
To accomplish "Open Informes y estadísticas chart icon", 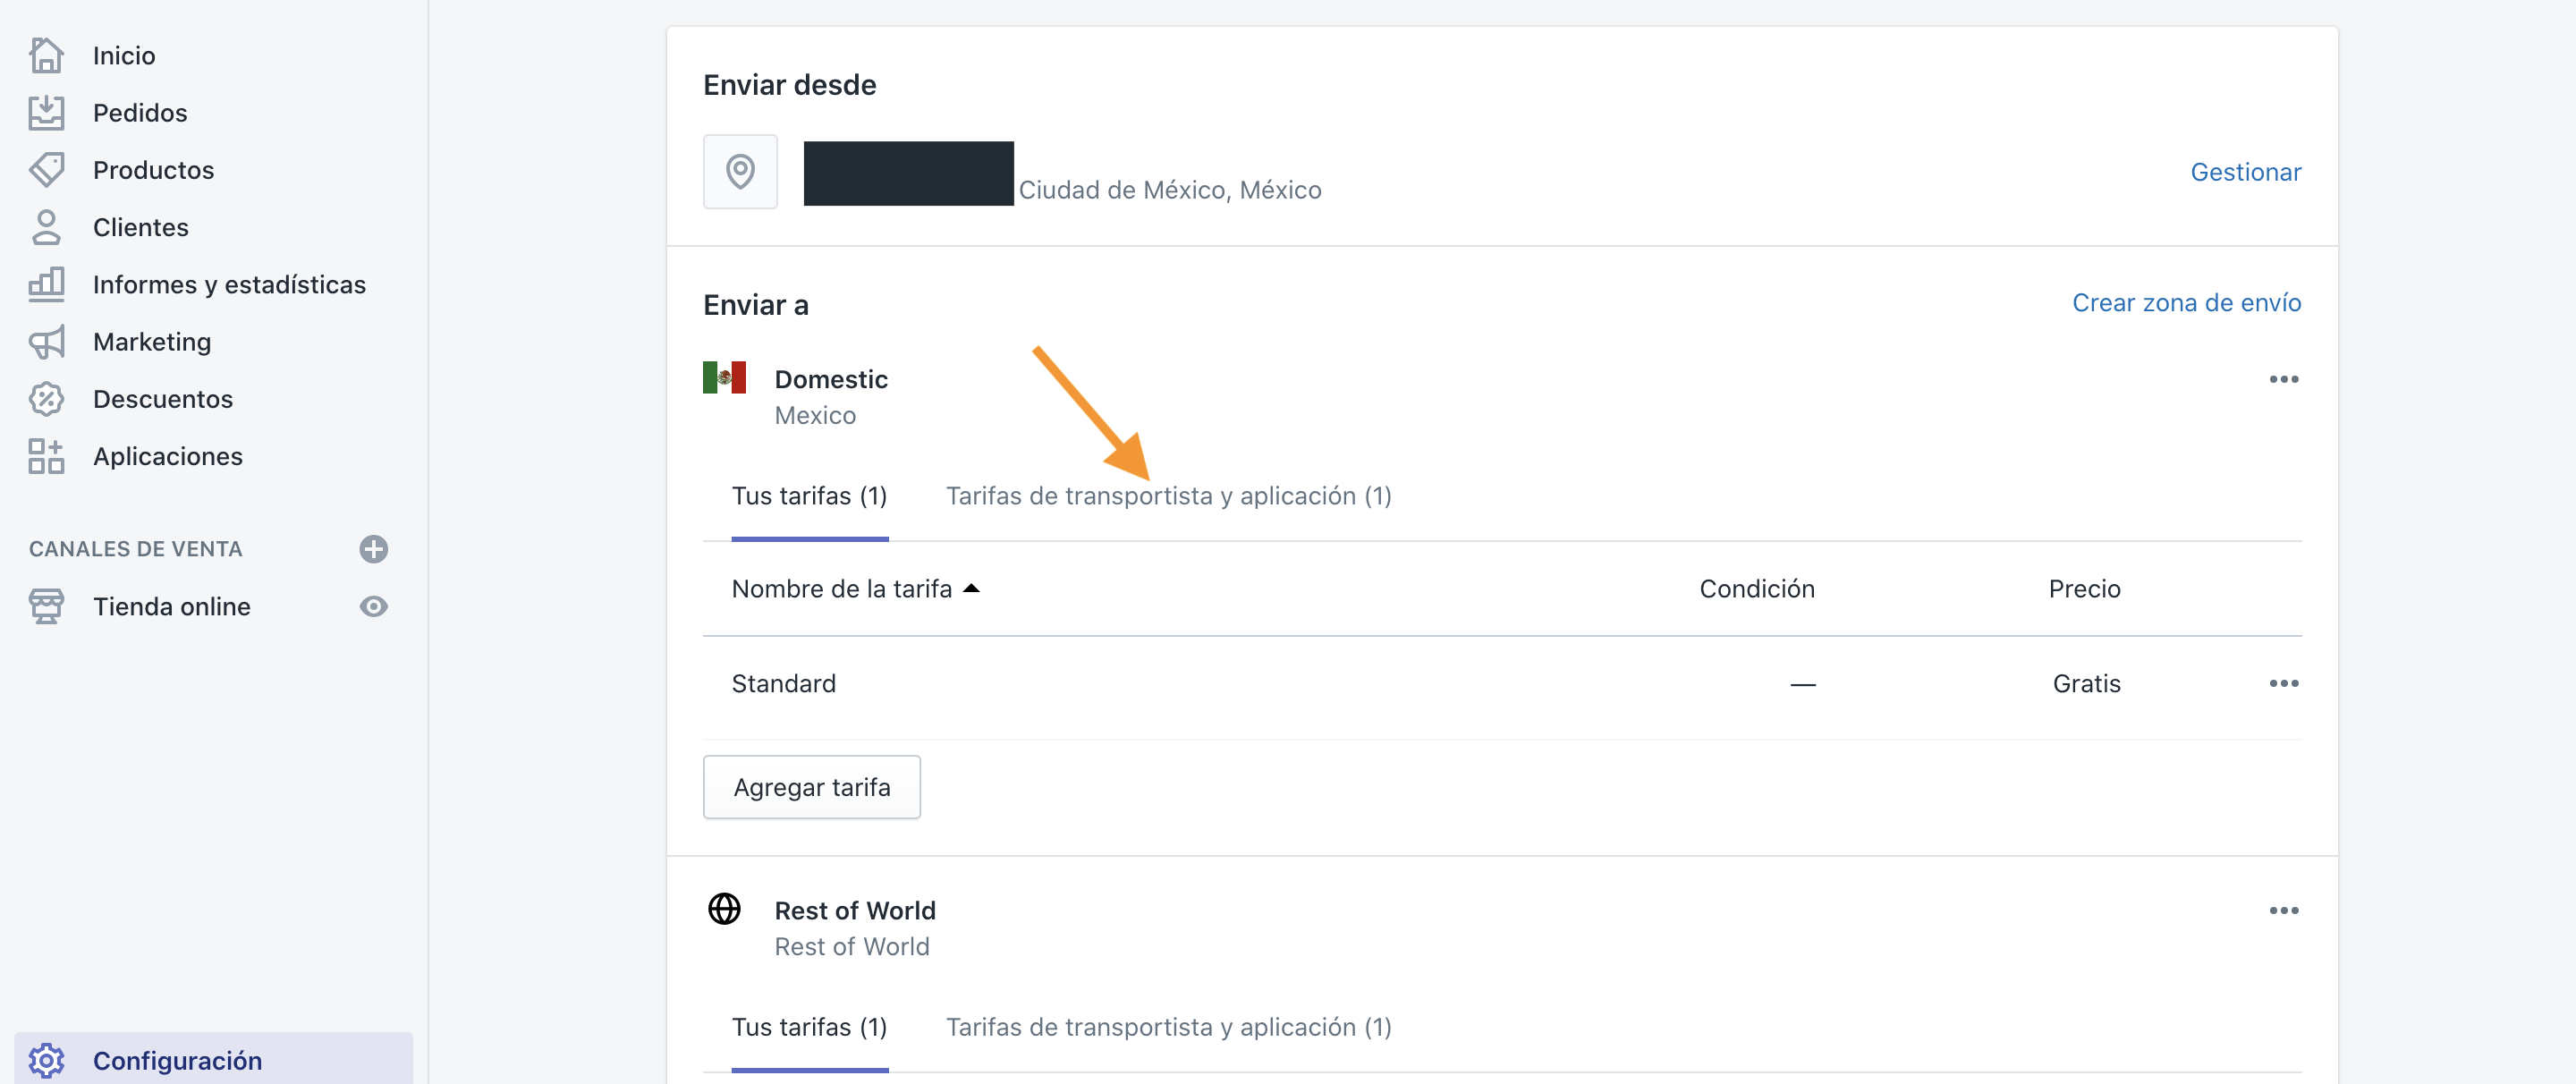I will click(46, 284).
